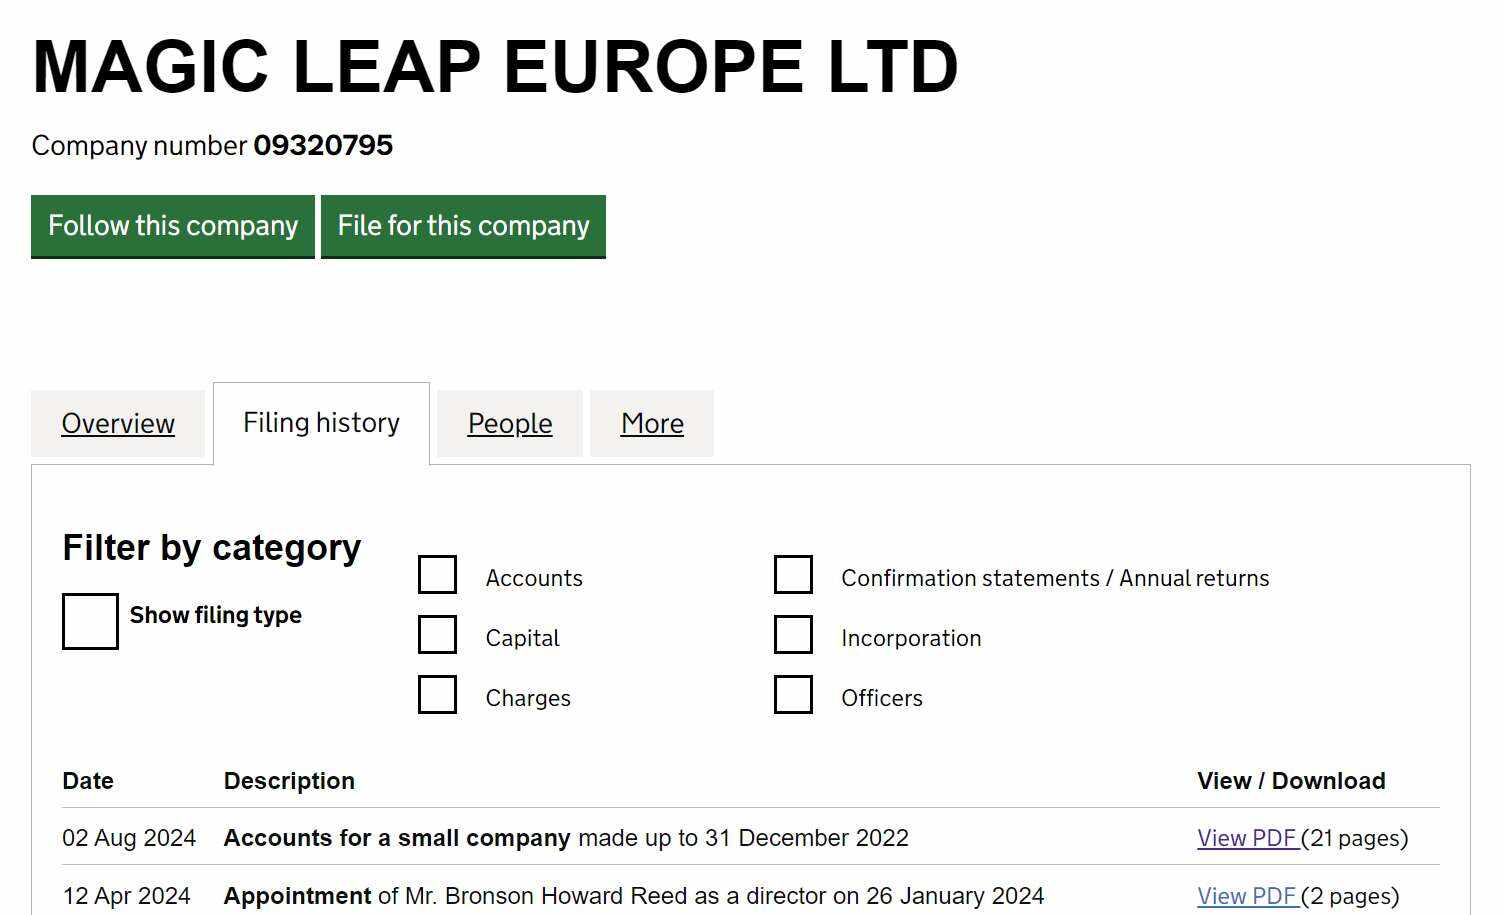View PDF for the 02 Aug 2024 accounts
Image resolution: width=1504 pixels, height=915 pixels.
tap(1246, 838)
